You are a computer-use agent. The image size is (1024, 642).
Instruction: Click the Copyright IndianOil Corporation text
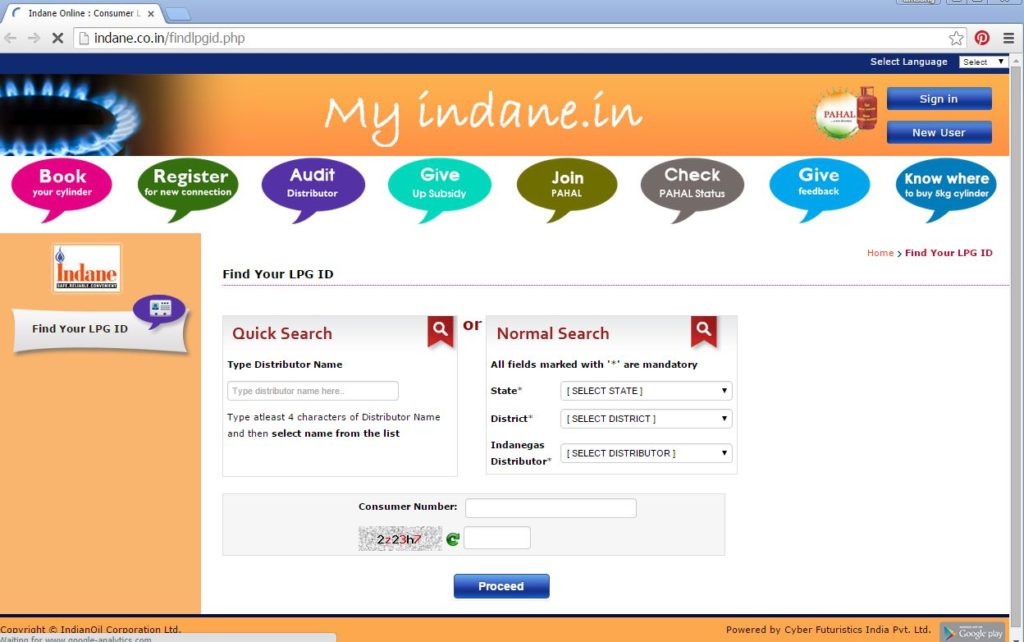click(x=90, y=629)
